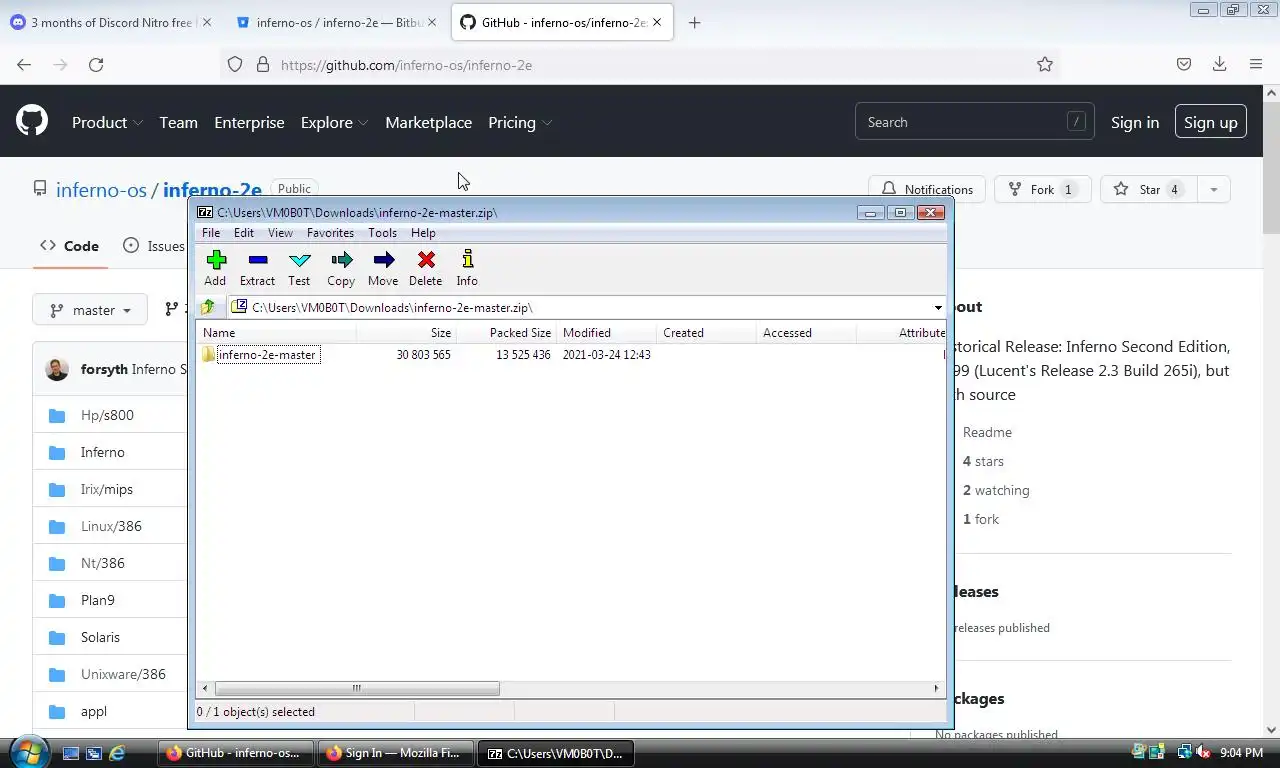Reload the page in Firefox

click(96, 64)
